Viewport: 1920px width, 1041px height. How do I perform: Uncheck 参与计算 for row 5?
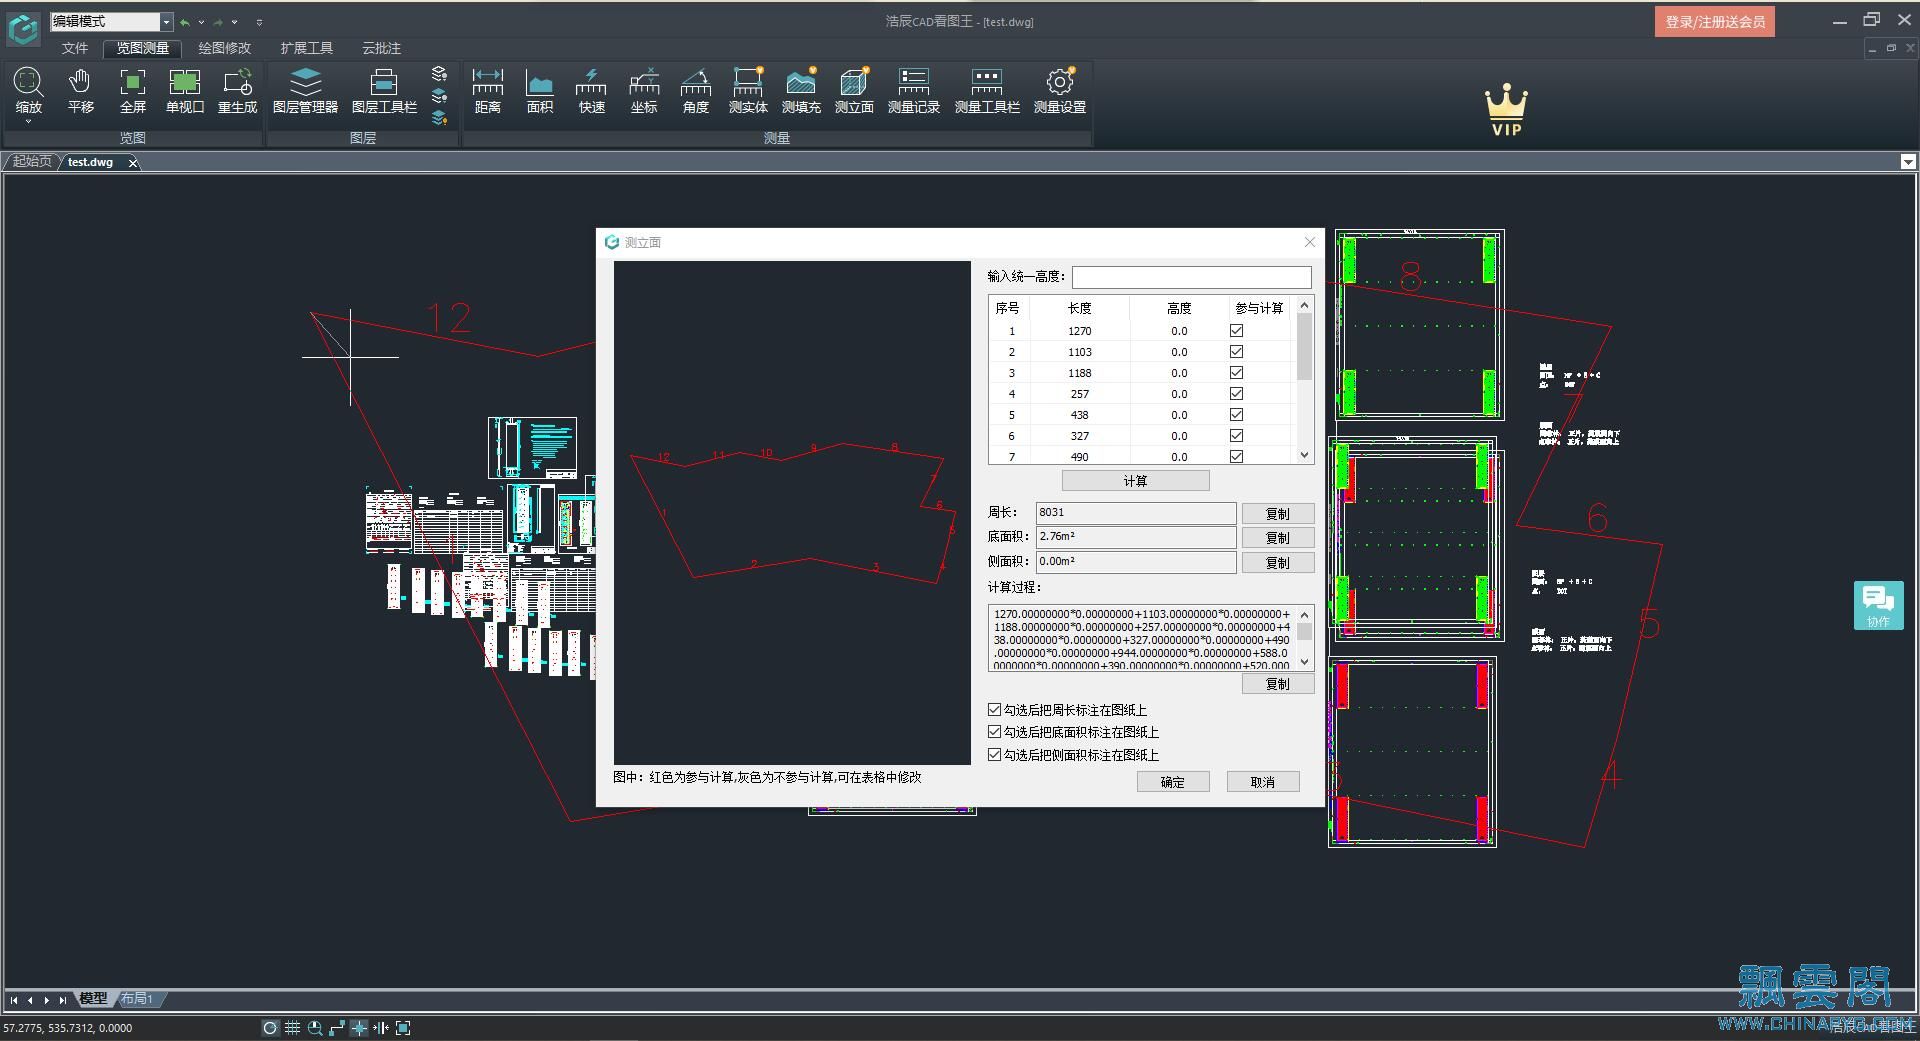(1236, 414)
